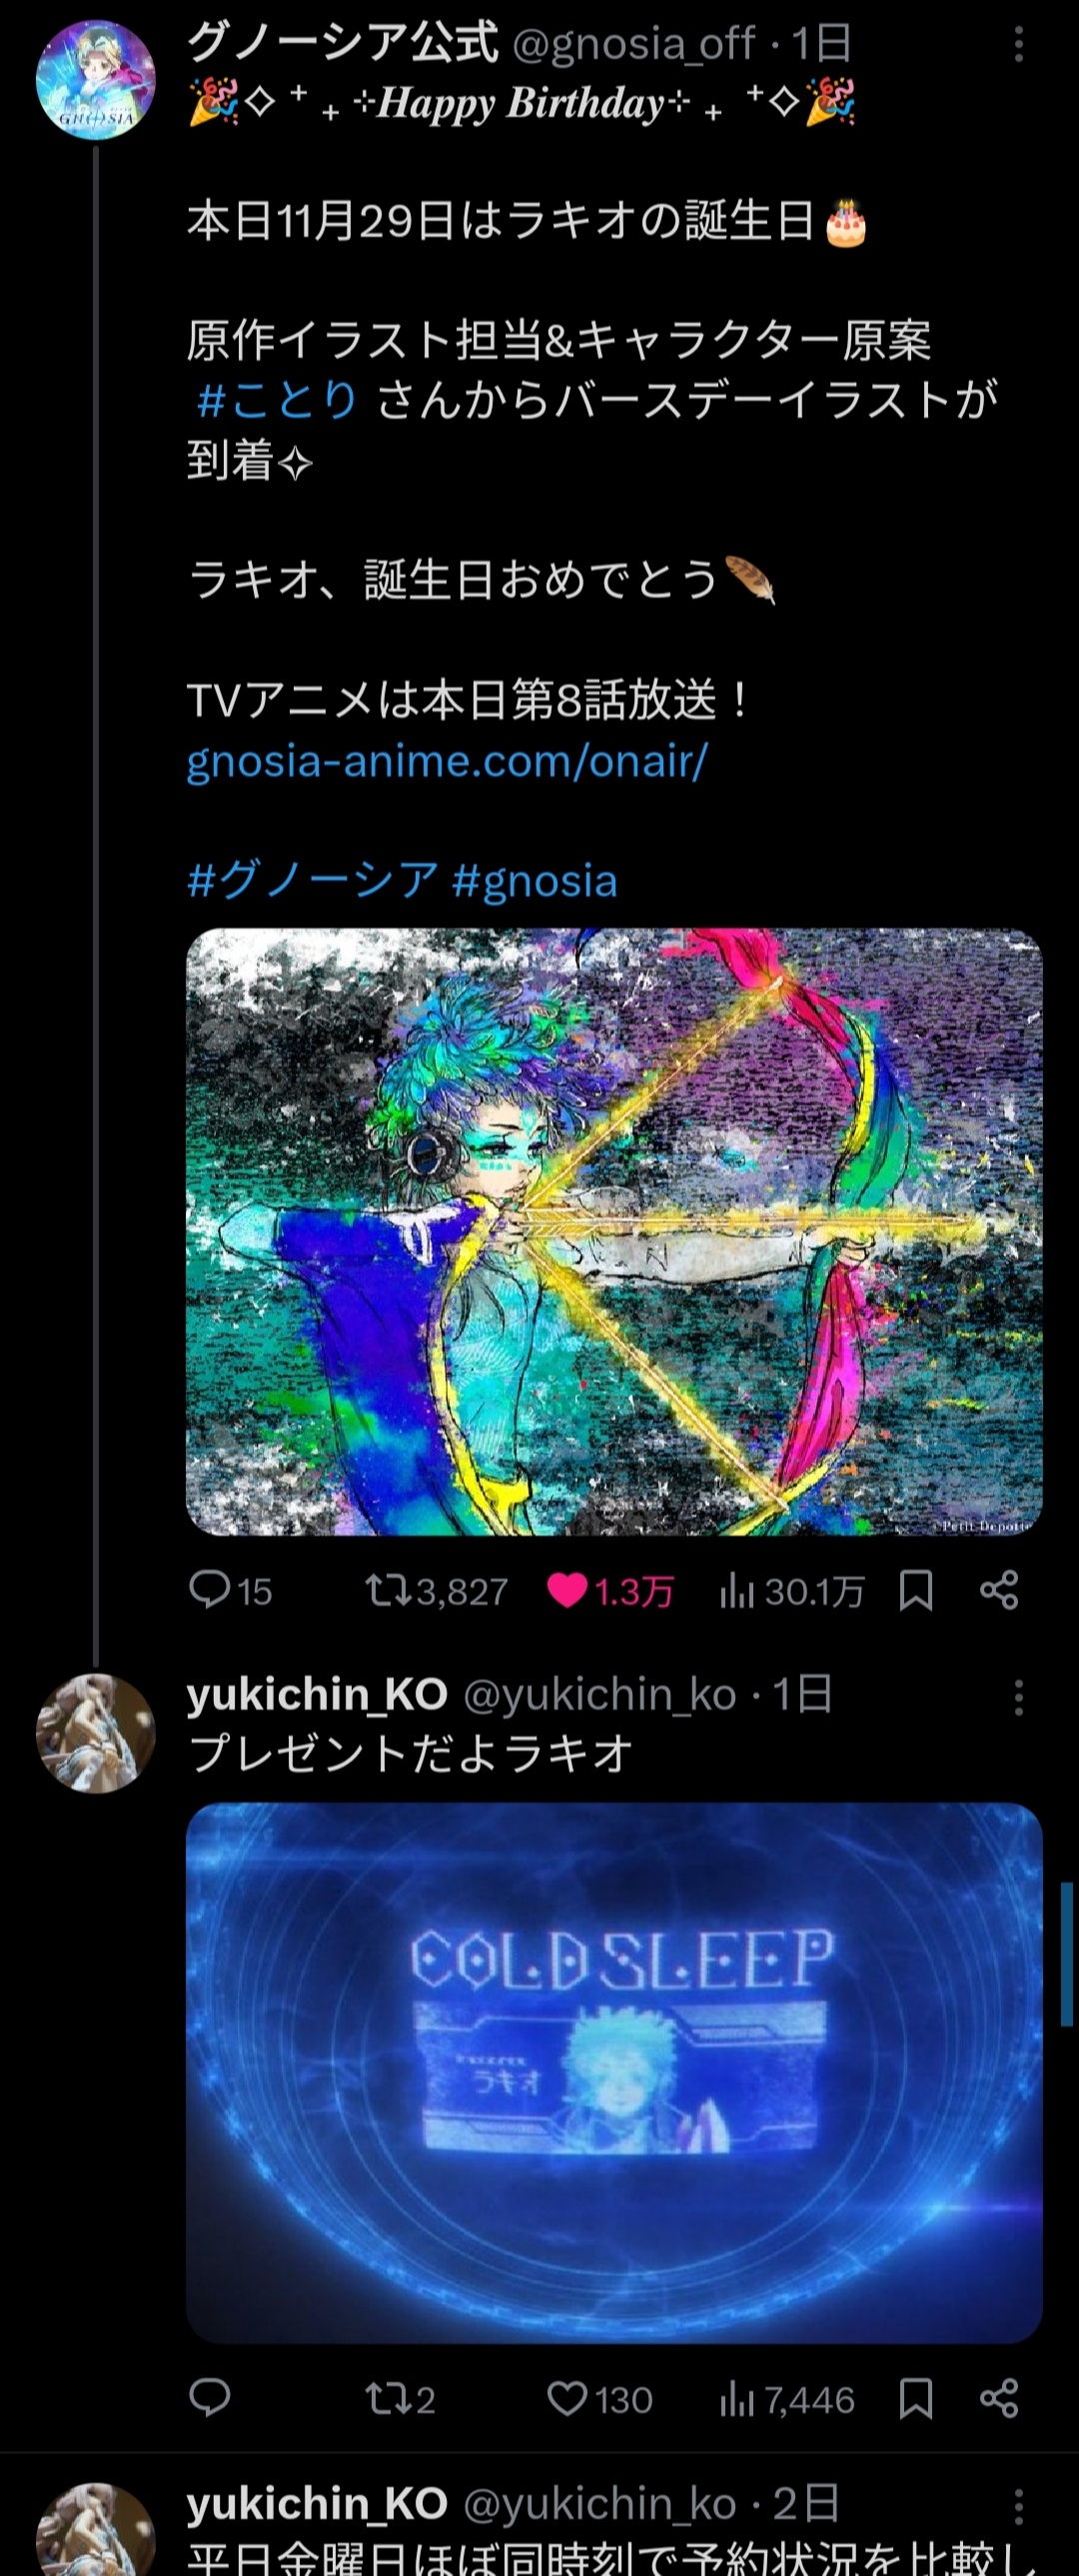Reply to yukichin_KO's COLD SLEEP post
The image size is (1079, 2576).
coord(210,2398)
